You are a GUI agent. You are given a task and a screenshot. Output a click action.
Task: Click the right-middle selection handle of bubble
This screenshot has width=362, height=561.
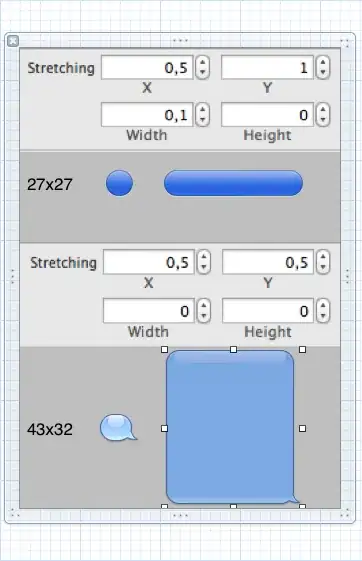coord(302,428)
